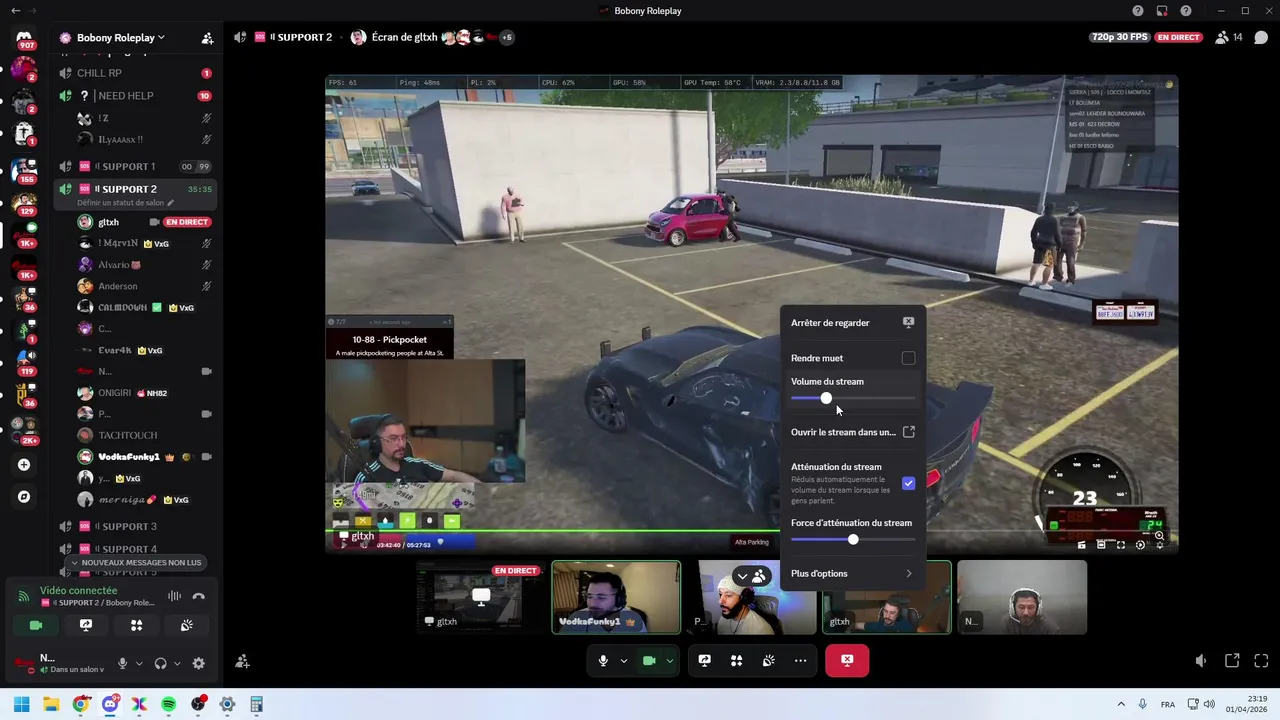The height and width of the screenshot is (720, 1280).
Task: Mute microphone in bottom call controls
Action: [x=603, y=661]
